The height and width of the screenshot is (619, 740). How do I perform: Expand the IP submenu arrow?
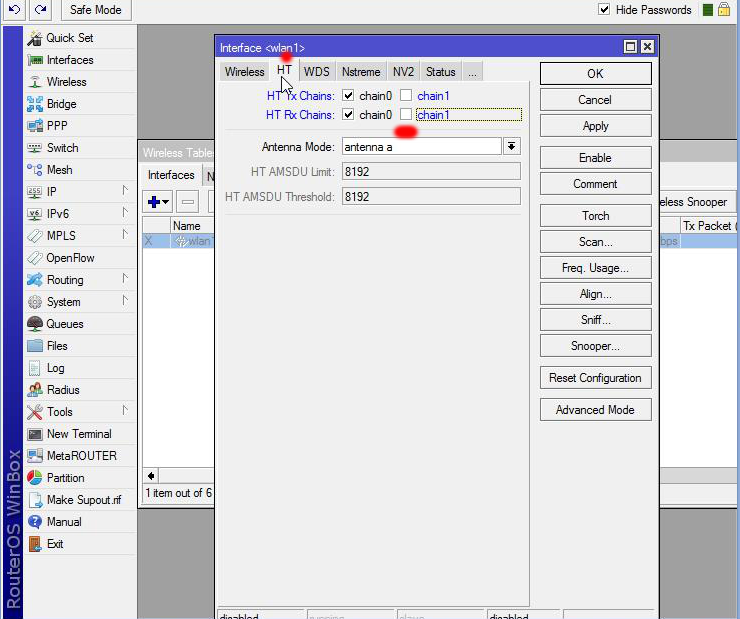pyautogui.click(x=125, y=191)
